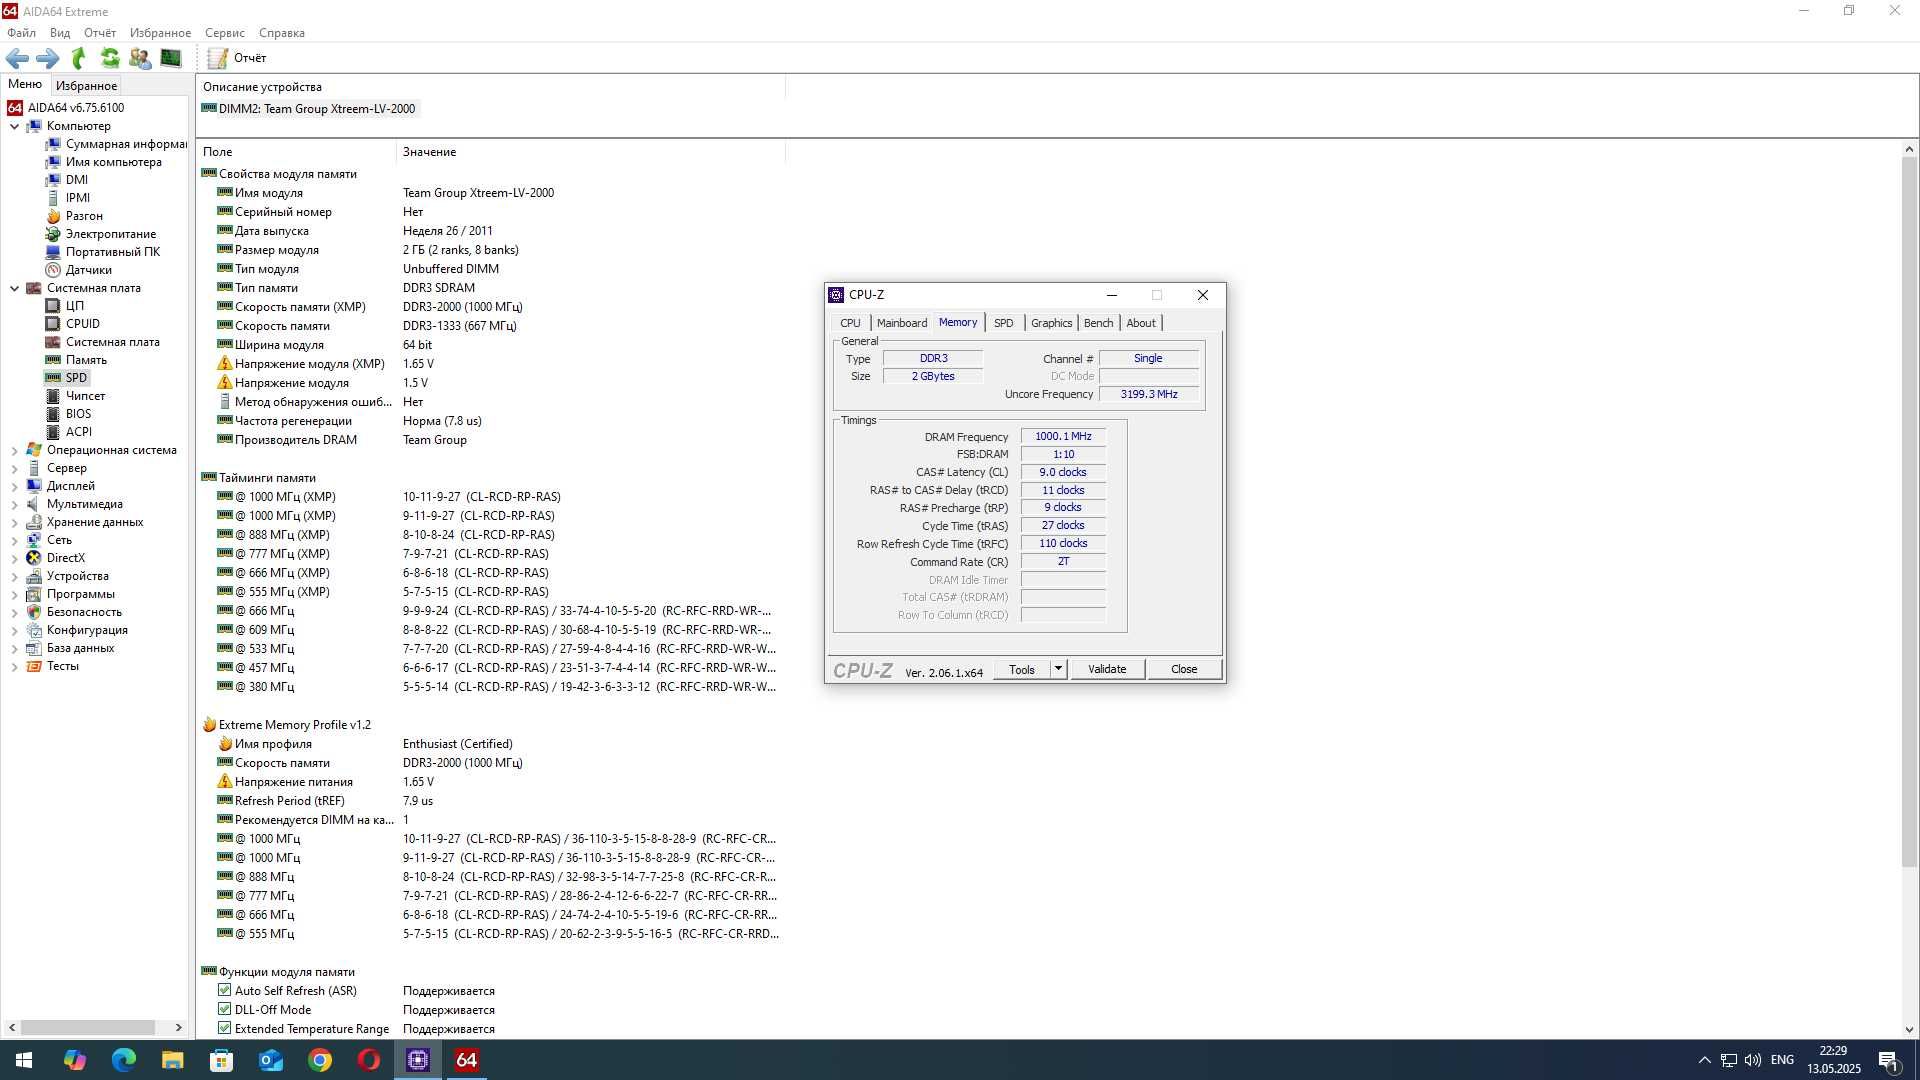
Task: Click the Поле column header
Action: tap(297, 152)
